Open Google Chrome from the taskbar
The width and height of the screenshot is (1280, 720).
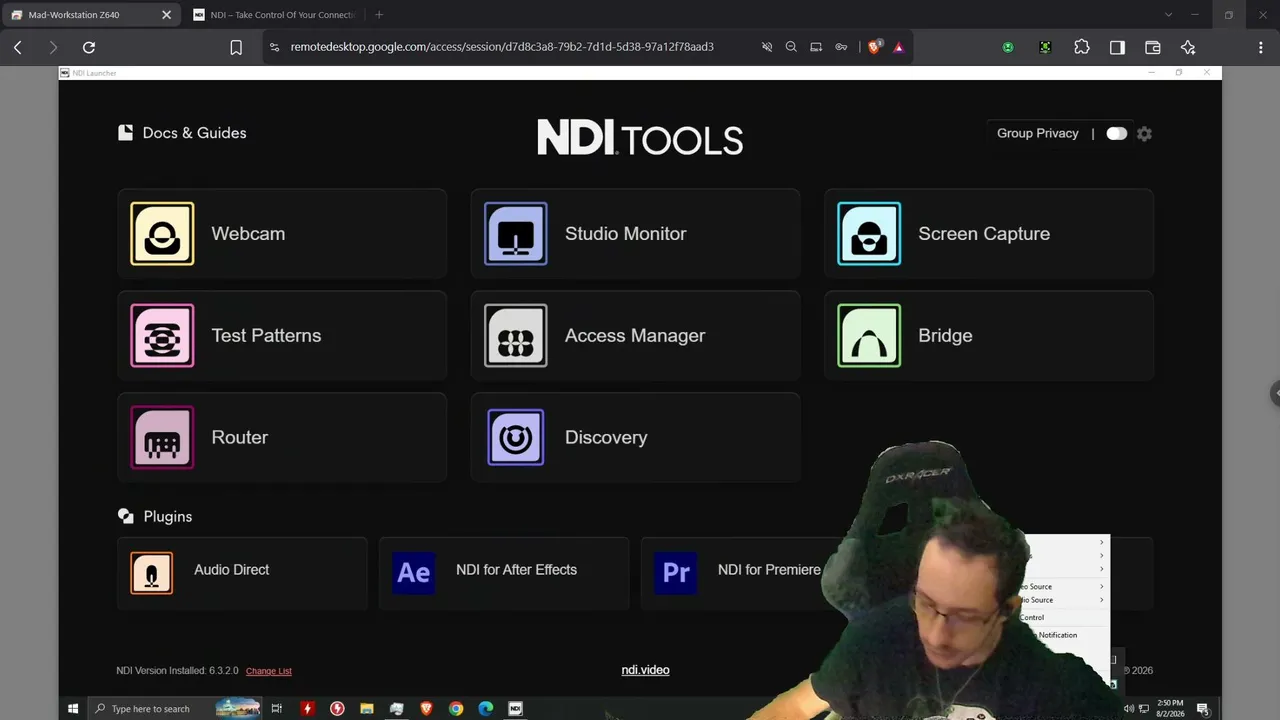pos(456,708)
